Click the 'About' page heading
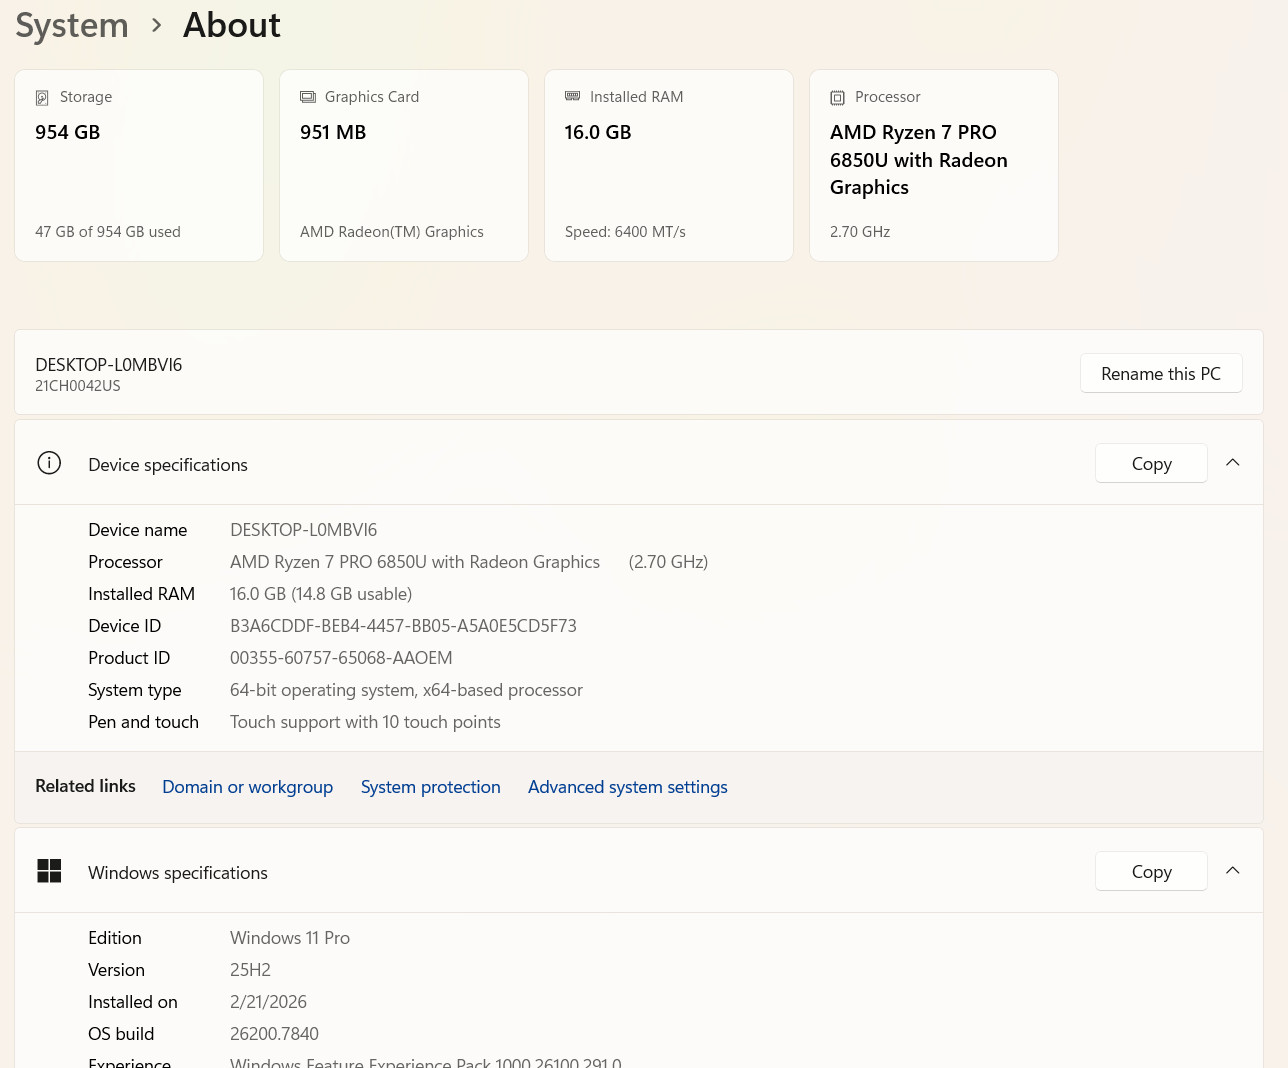The width and height of the screenshot is (1288, 1068). coord(232,25)
